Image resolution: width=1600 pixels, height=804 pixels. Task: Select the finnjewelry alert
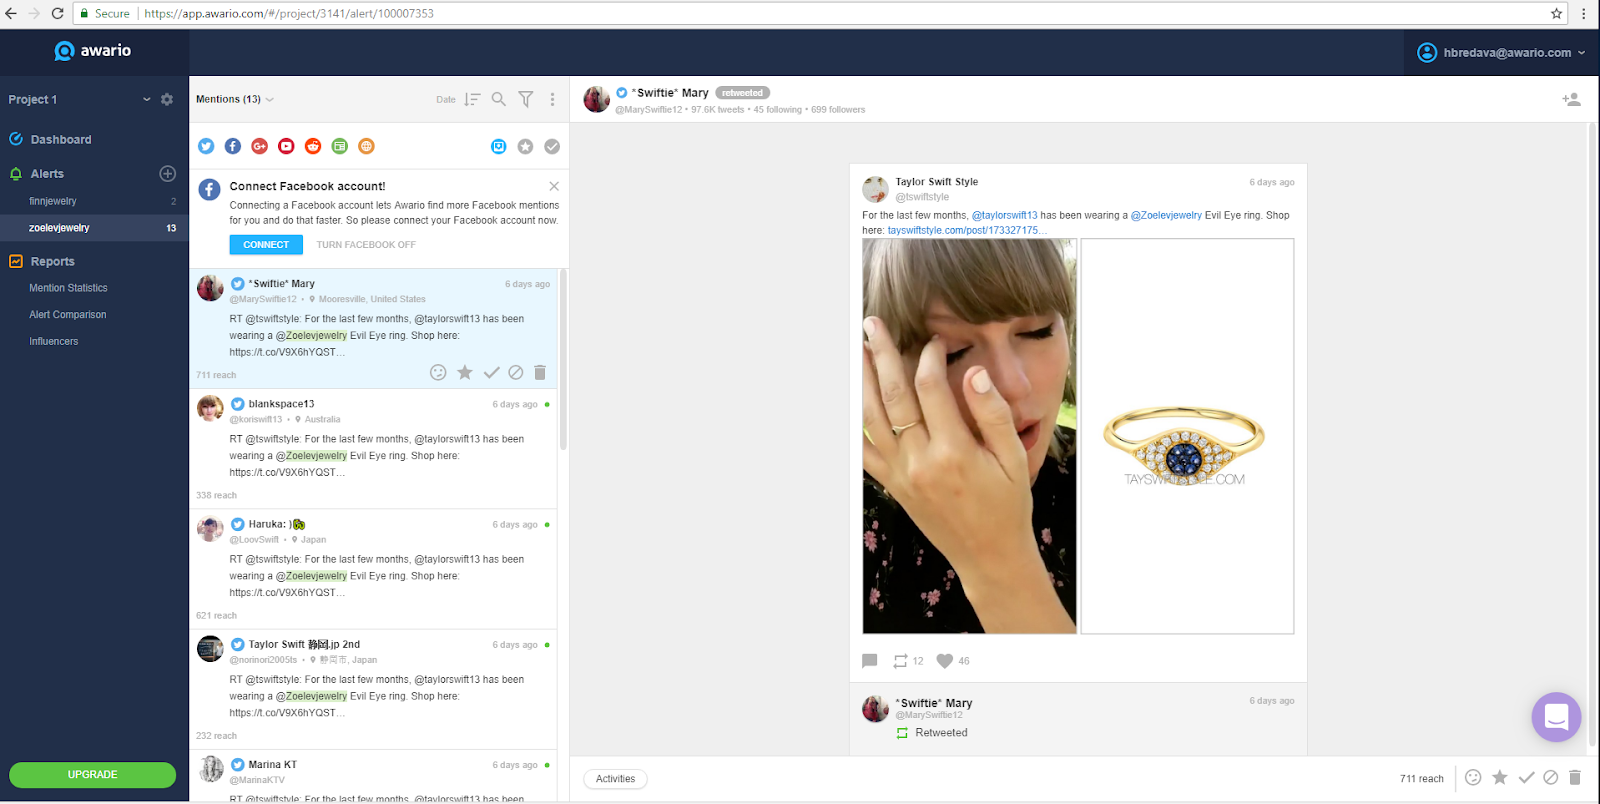[53, 201]
